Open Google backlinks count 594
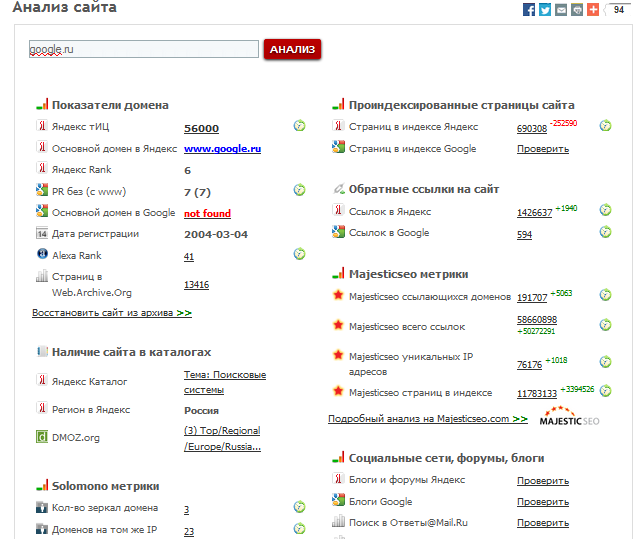 point(524,235)
